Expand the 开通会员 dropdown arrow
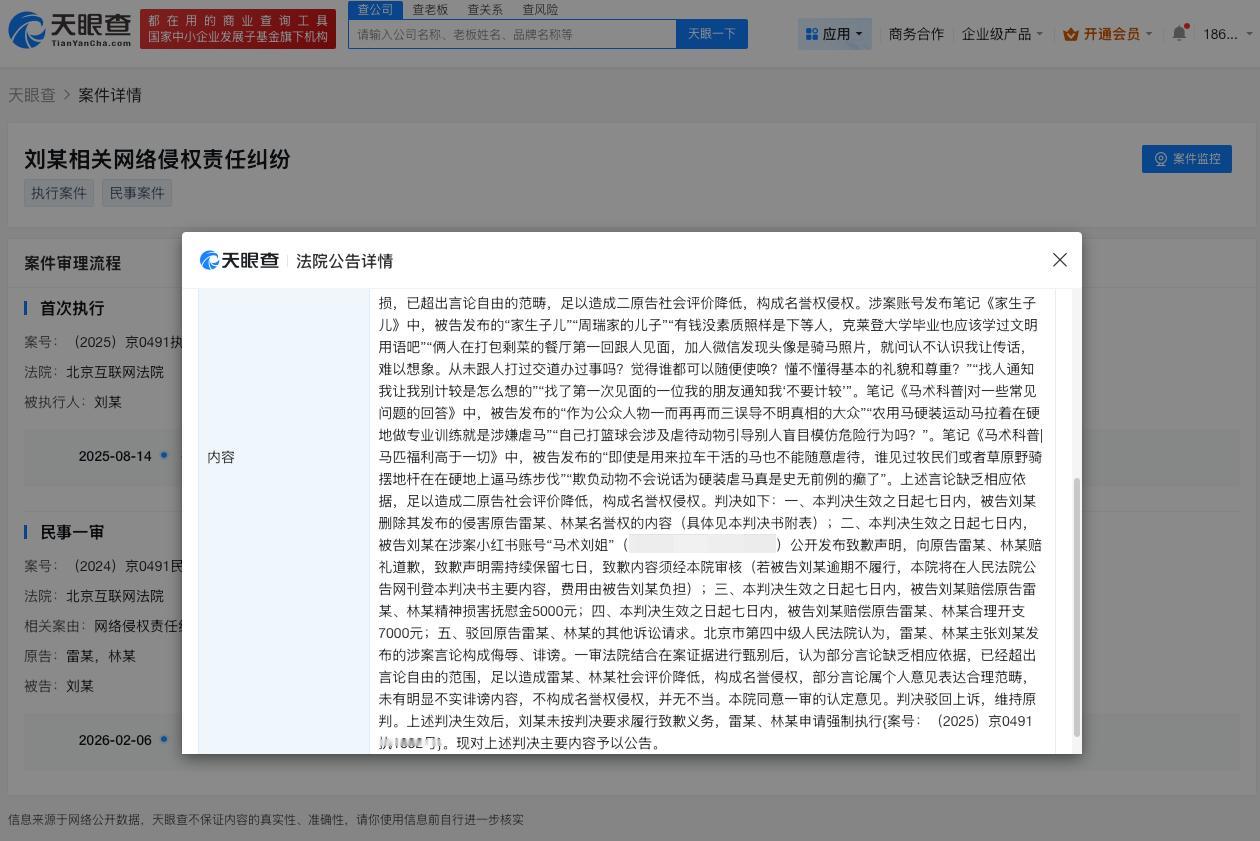 coord(1148,33)
